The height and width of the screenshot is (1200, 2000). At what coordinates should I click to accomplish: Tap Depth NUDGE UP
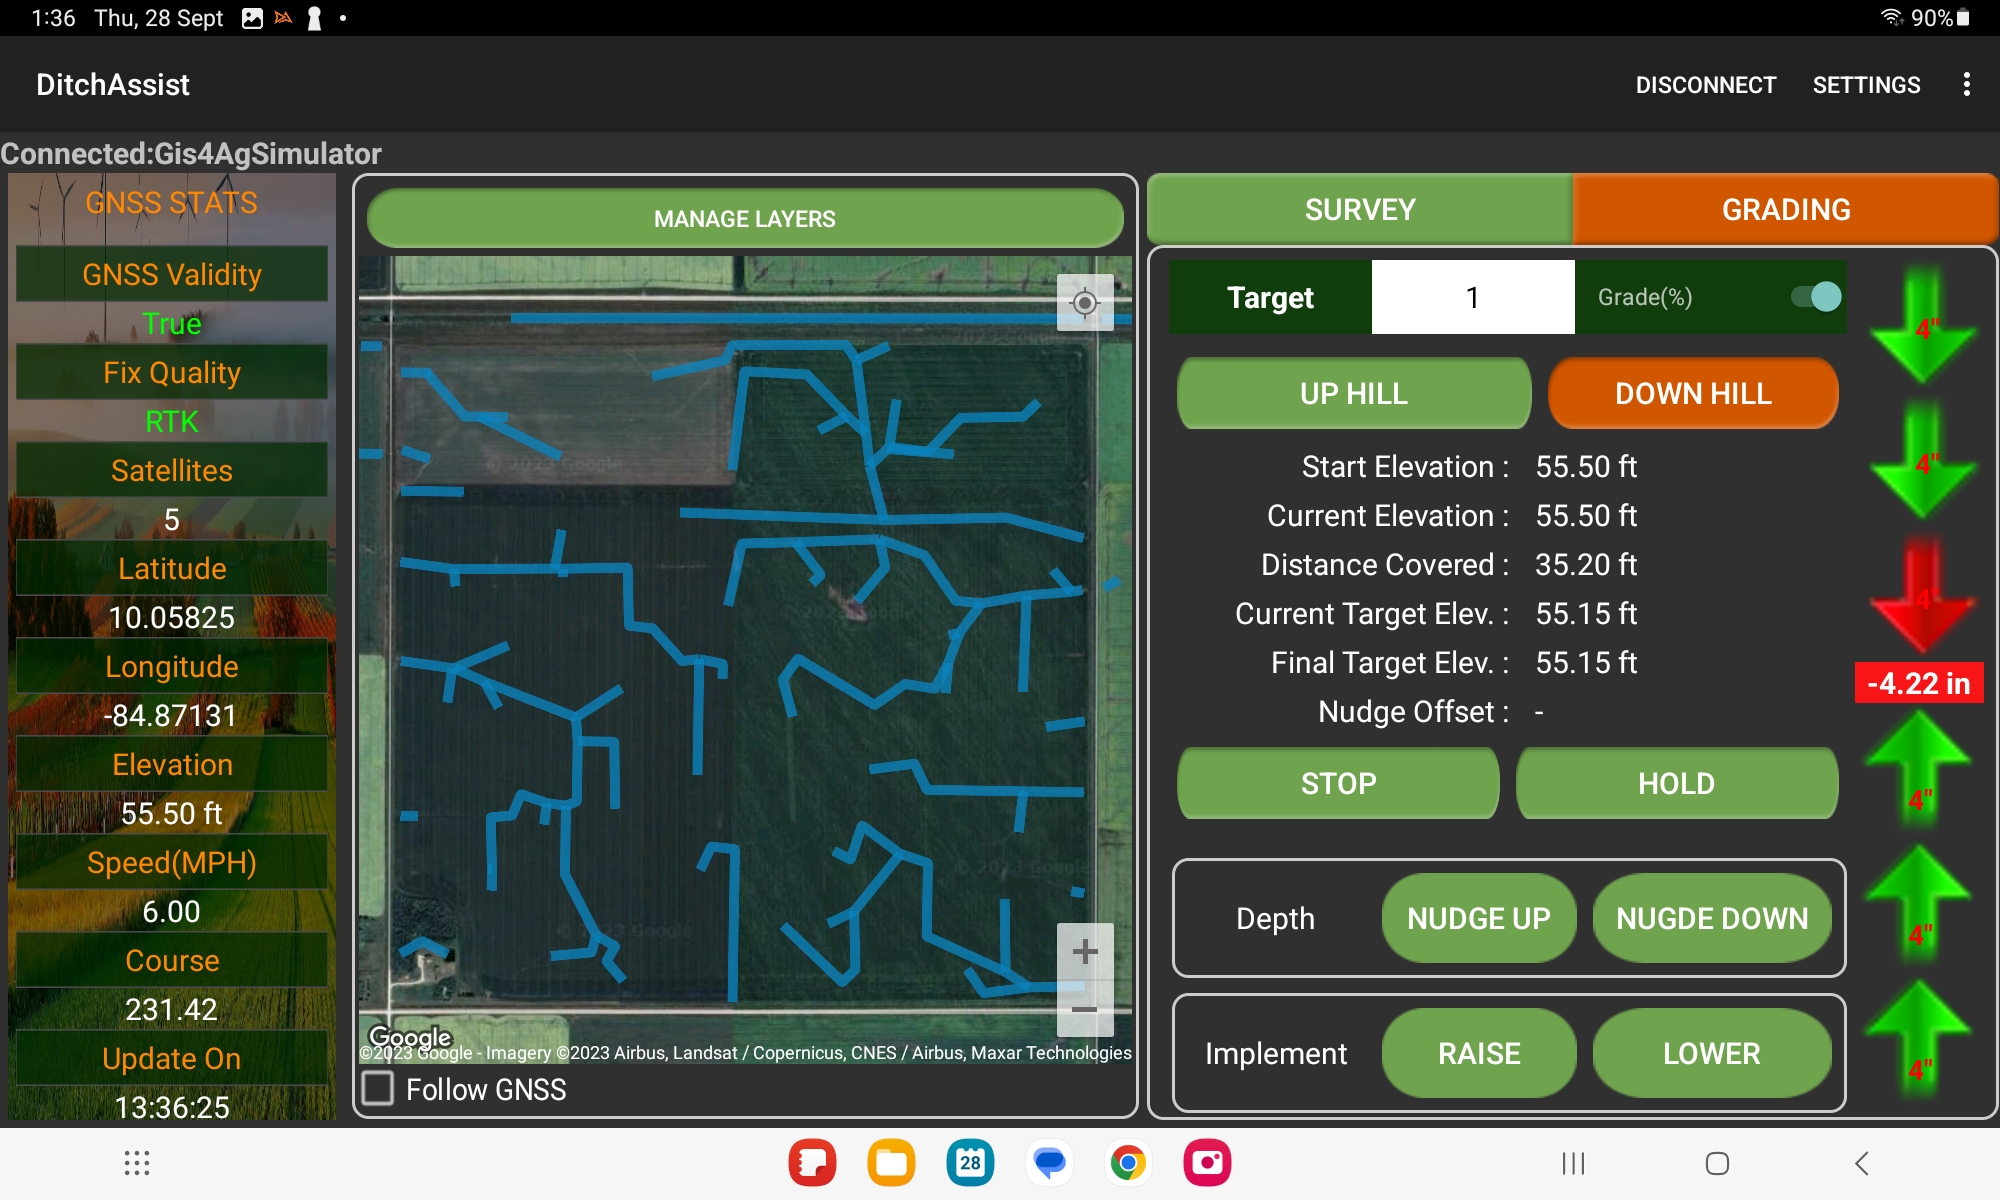click(1479, 918)
